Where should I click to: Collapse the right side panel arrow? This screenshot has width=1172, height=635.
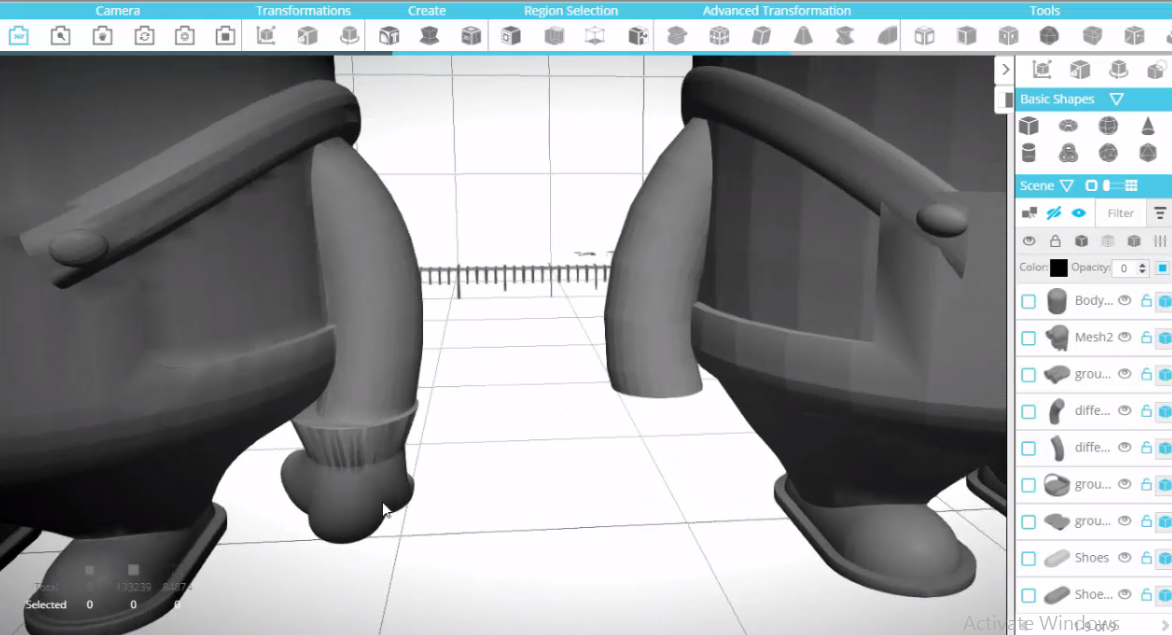1005,69
